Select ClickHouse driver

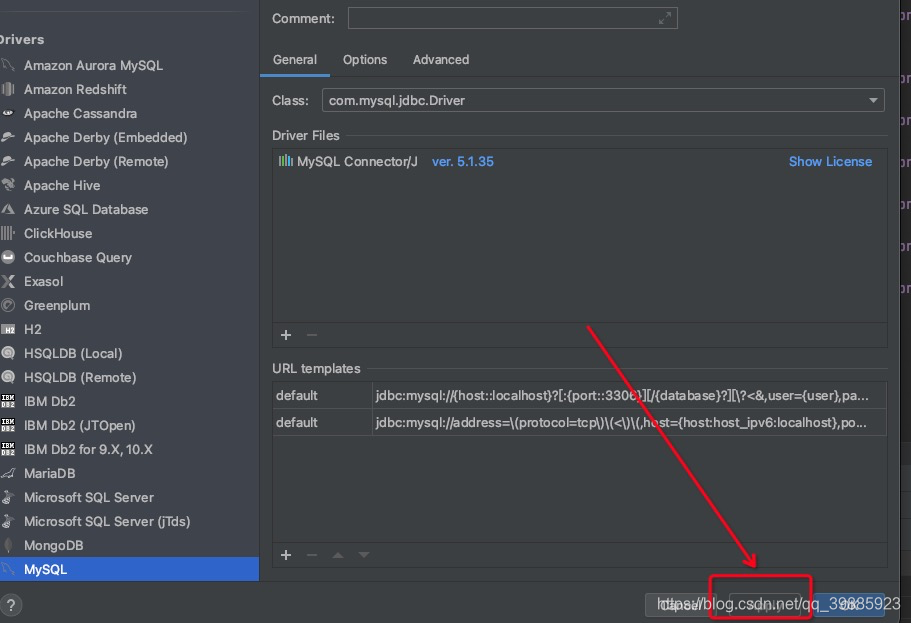click(x=129, y=234)
